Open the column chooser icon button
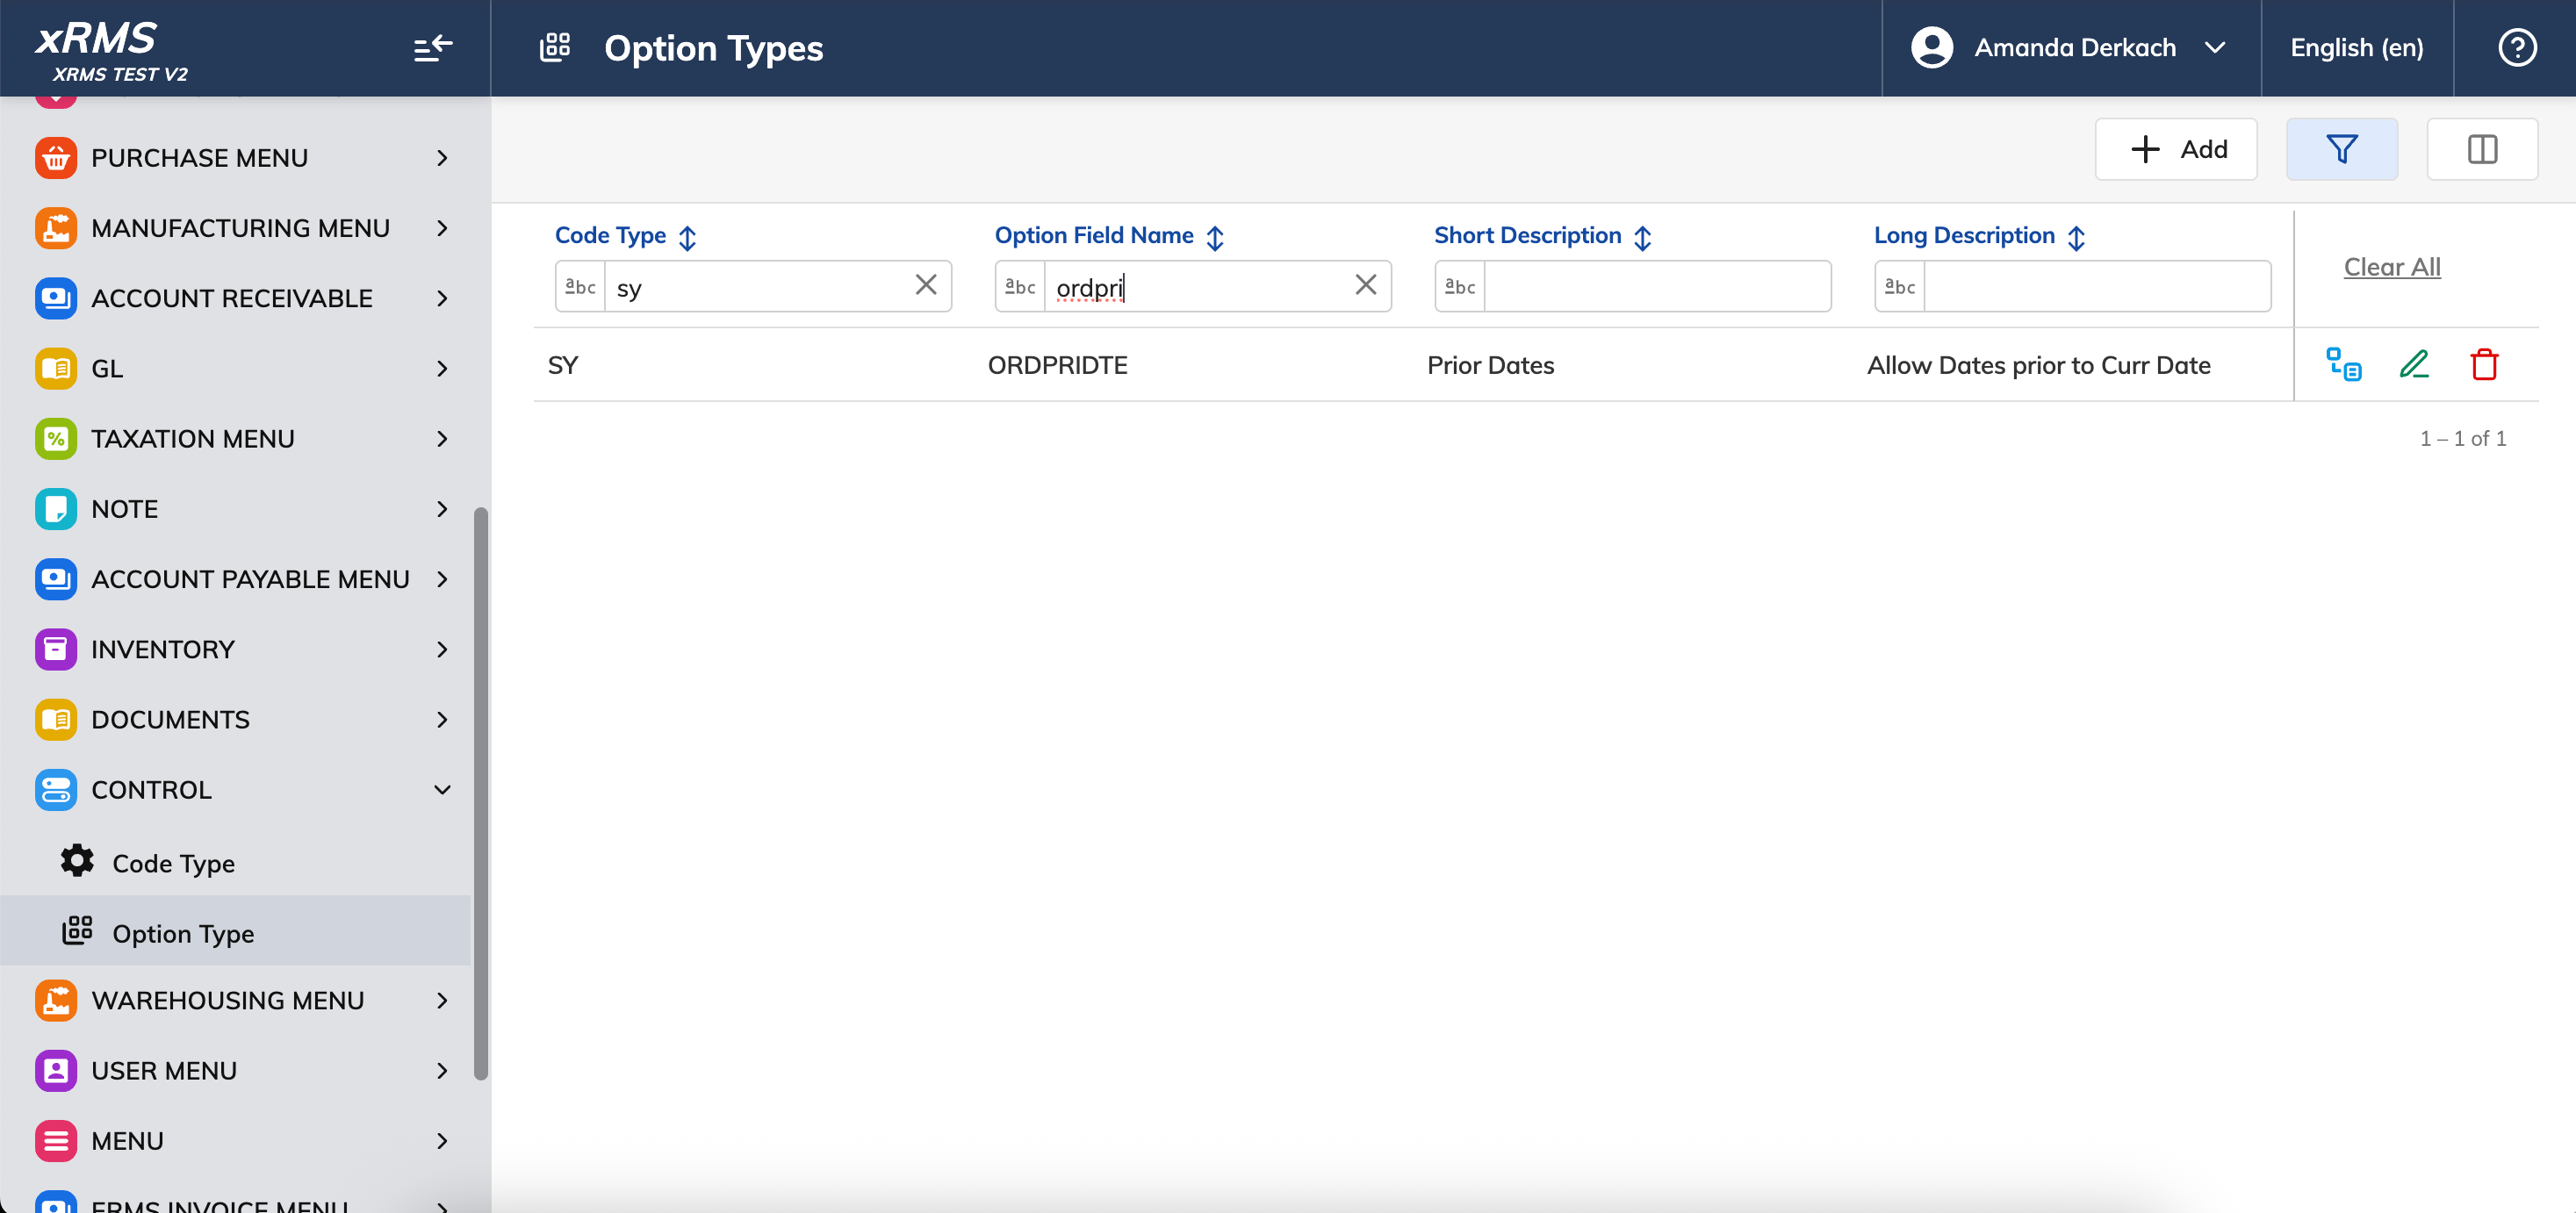2576x1213 pixels. (x=2482, y=149)
